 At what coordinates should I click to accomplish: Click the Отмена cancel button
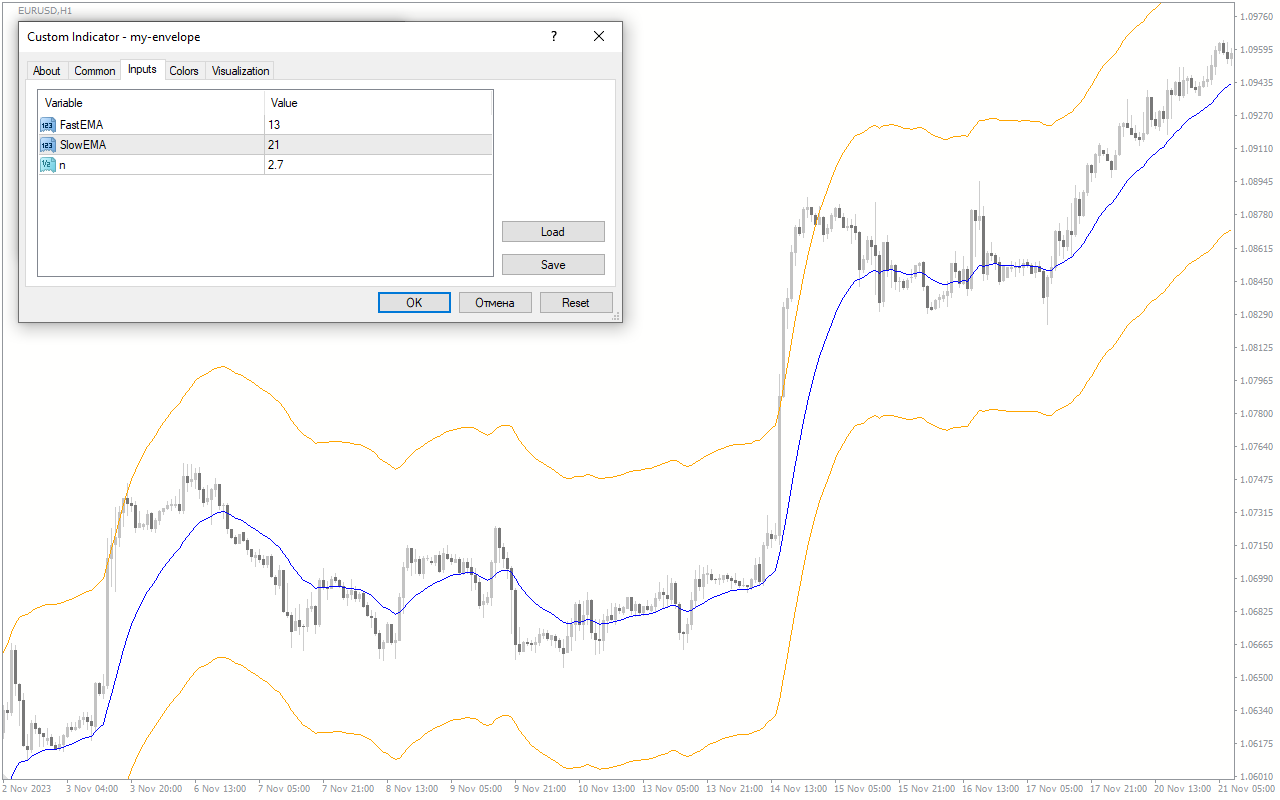tap(495, 303)
